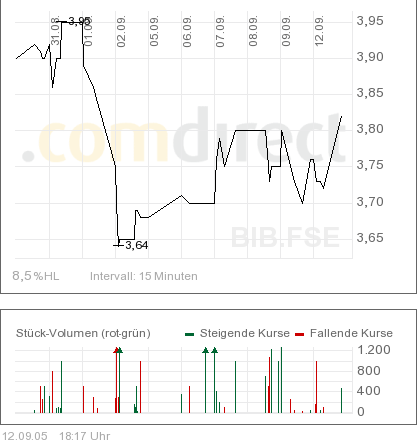Click the BIB.FSE symbol watermark
The image size is (417, 443).
coord(285,237)
